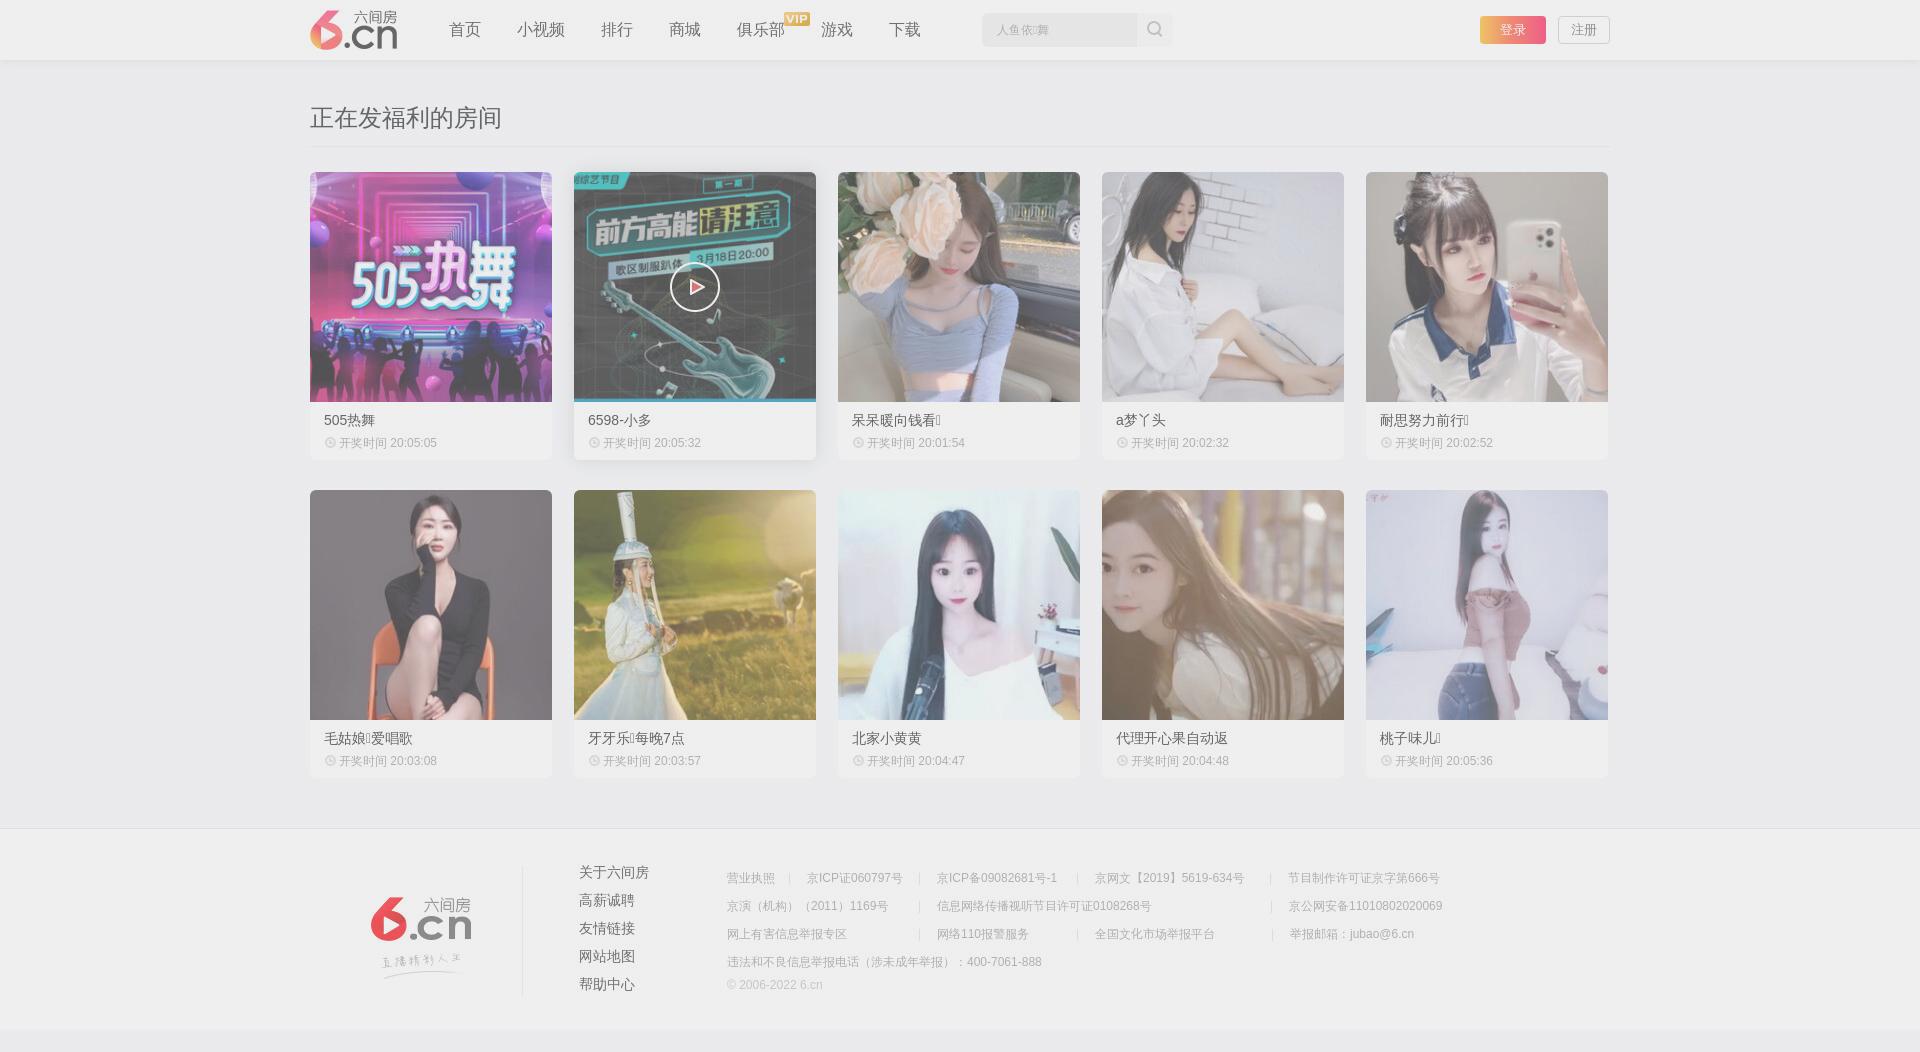Open the 商城 store menu
The image size is (1920, 1052).
click(x=685, y=30)
